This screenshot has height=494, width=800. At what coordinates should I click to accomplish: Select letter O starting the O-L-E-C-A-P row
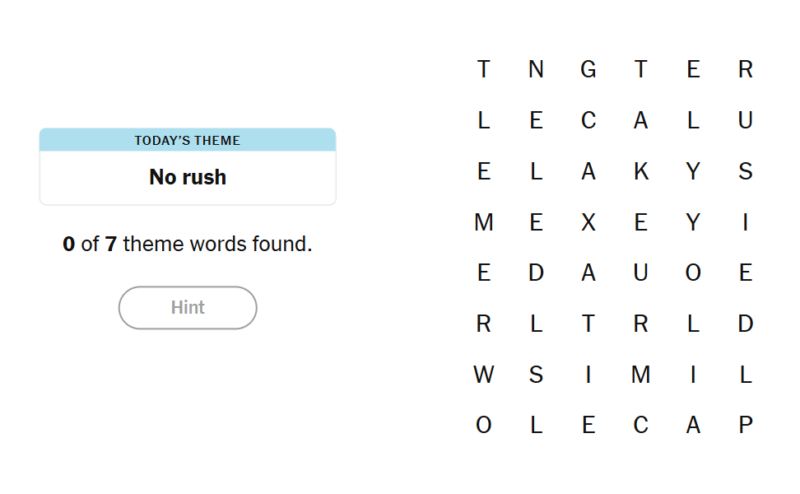point(484,425)
